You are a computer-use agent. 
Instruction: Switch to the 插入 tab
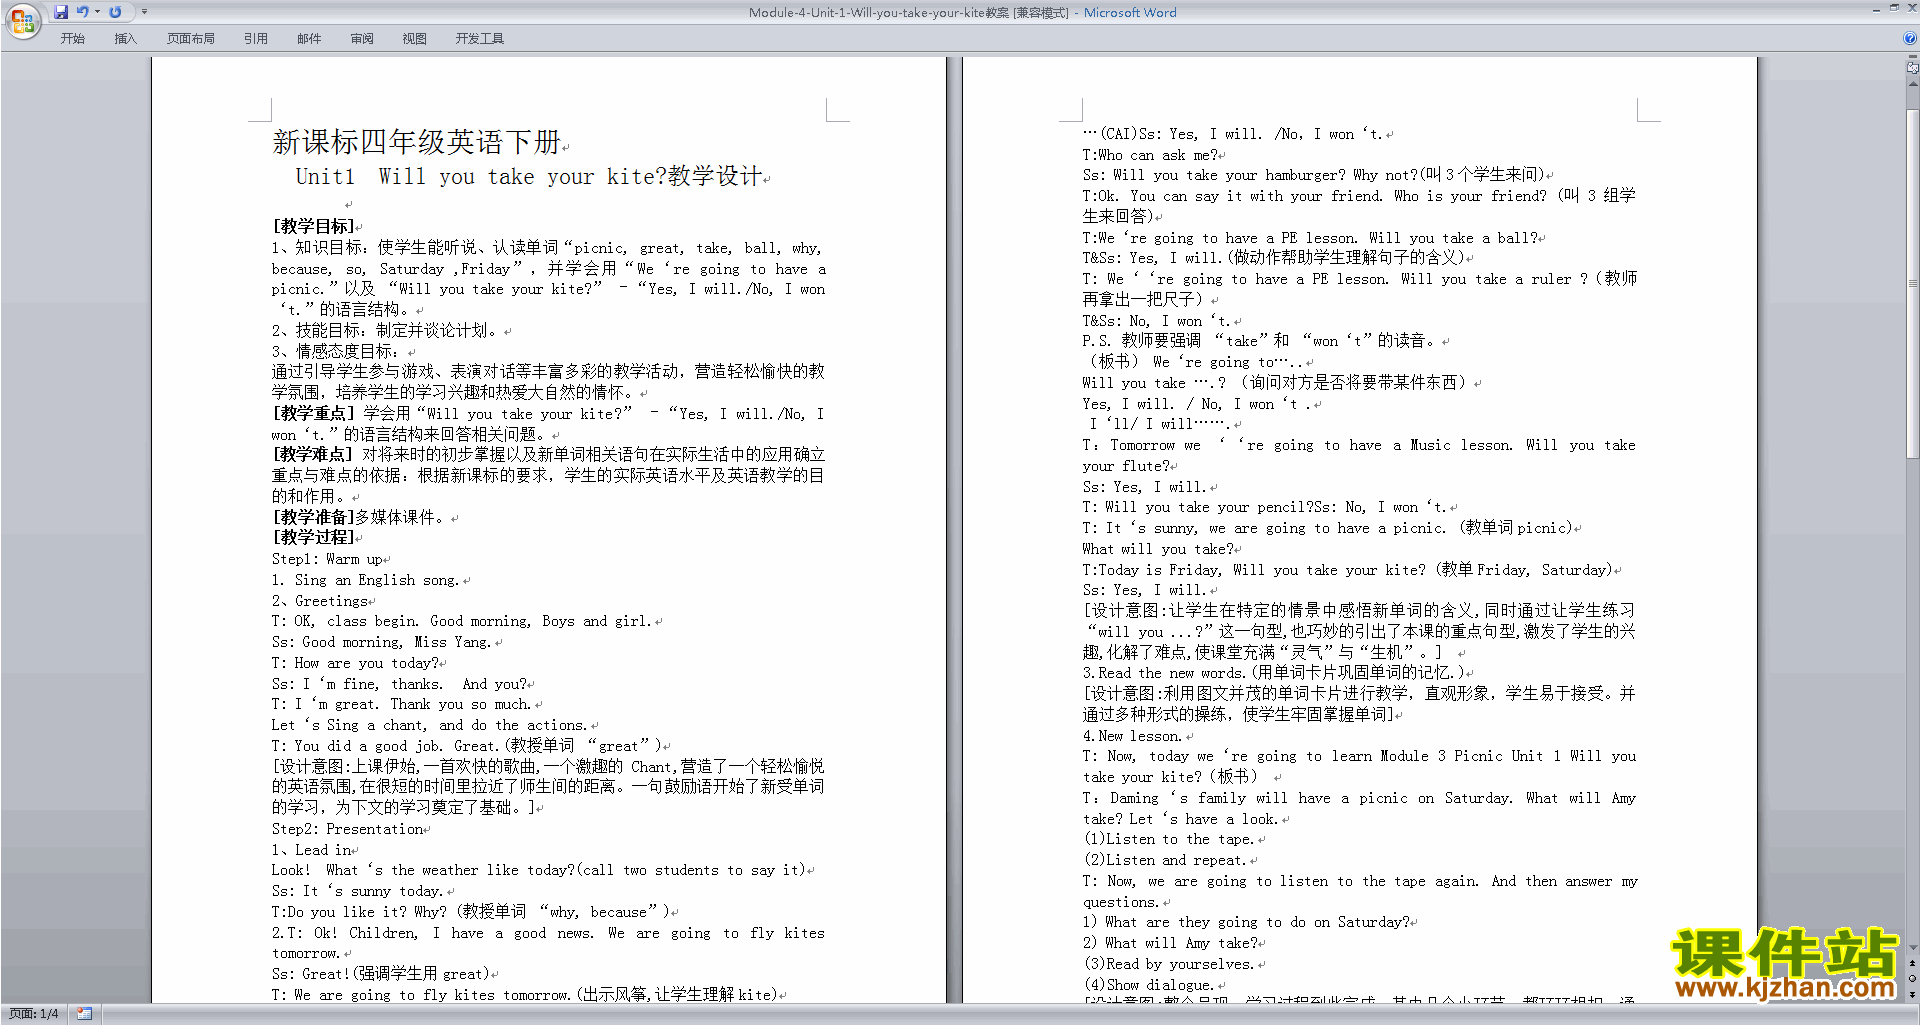point(125,39)
